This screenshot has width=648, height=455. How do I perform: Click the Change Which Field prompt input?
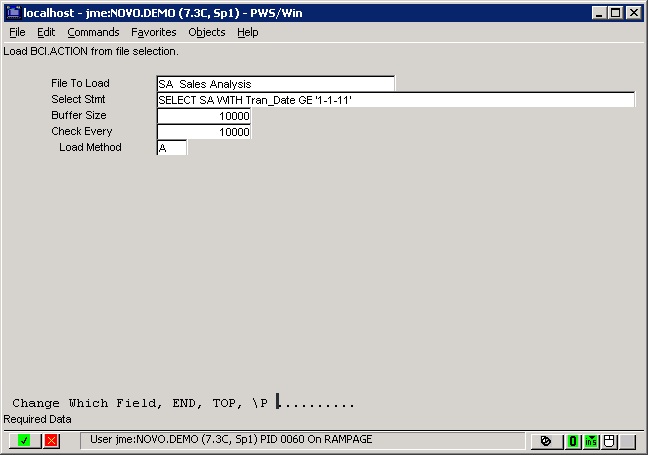[315, 404]
